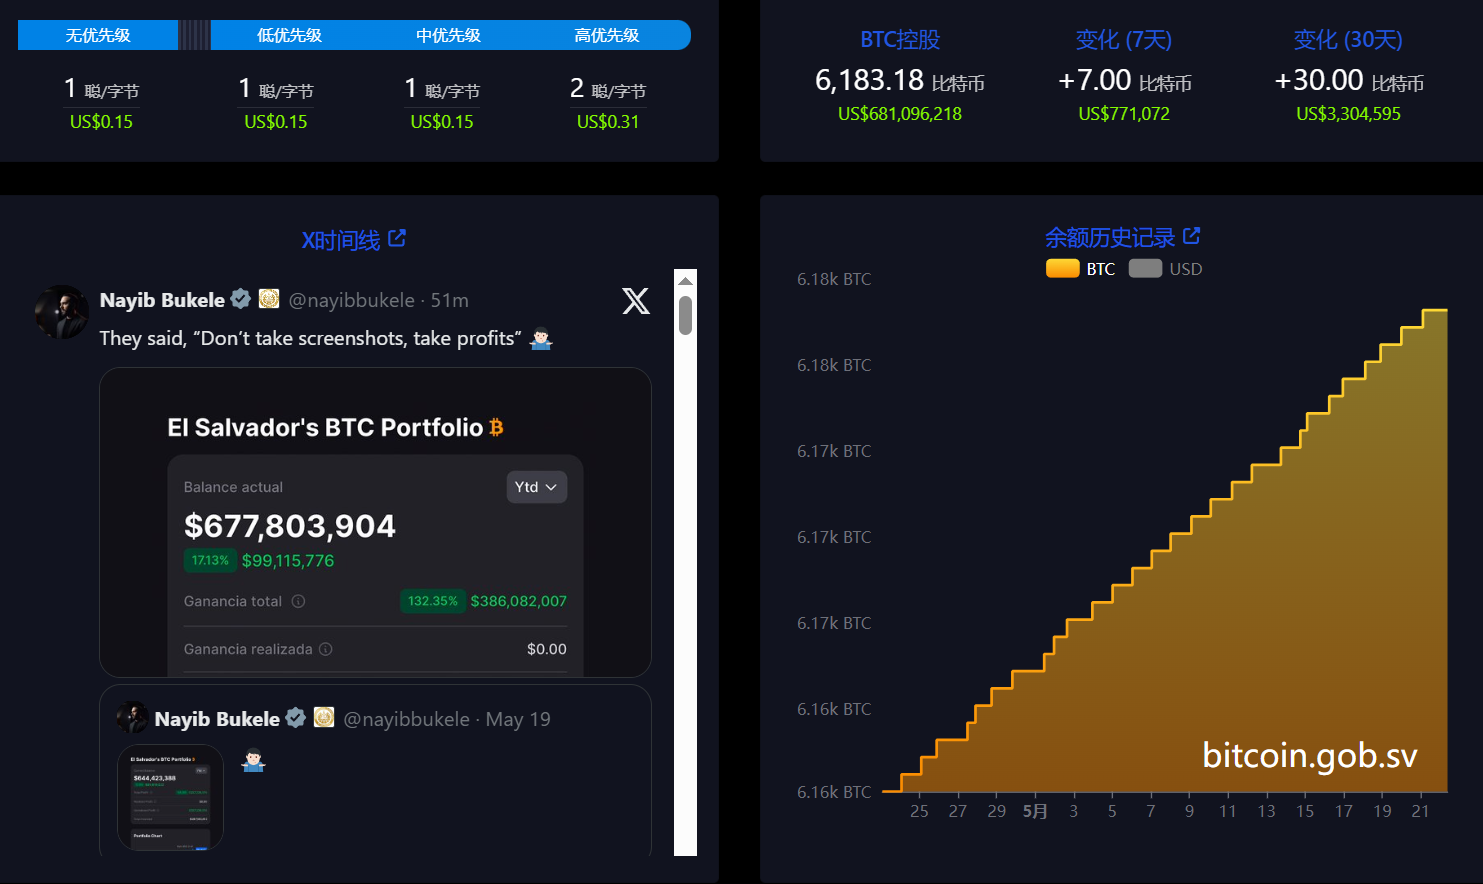Click Nayib Bukele's verified badge in the top tweet
The width and height of the screenshot is (1483, 884).
(x=241, y=299)
